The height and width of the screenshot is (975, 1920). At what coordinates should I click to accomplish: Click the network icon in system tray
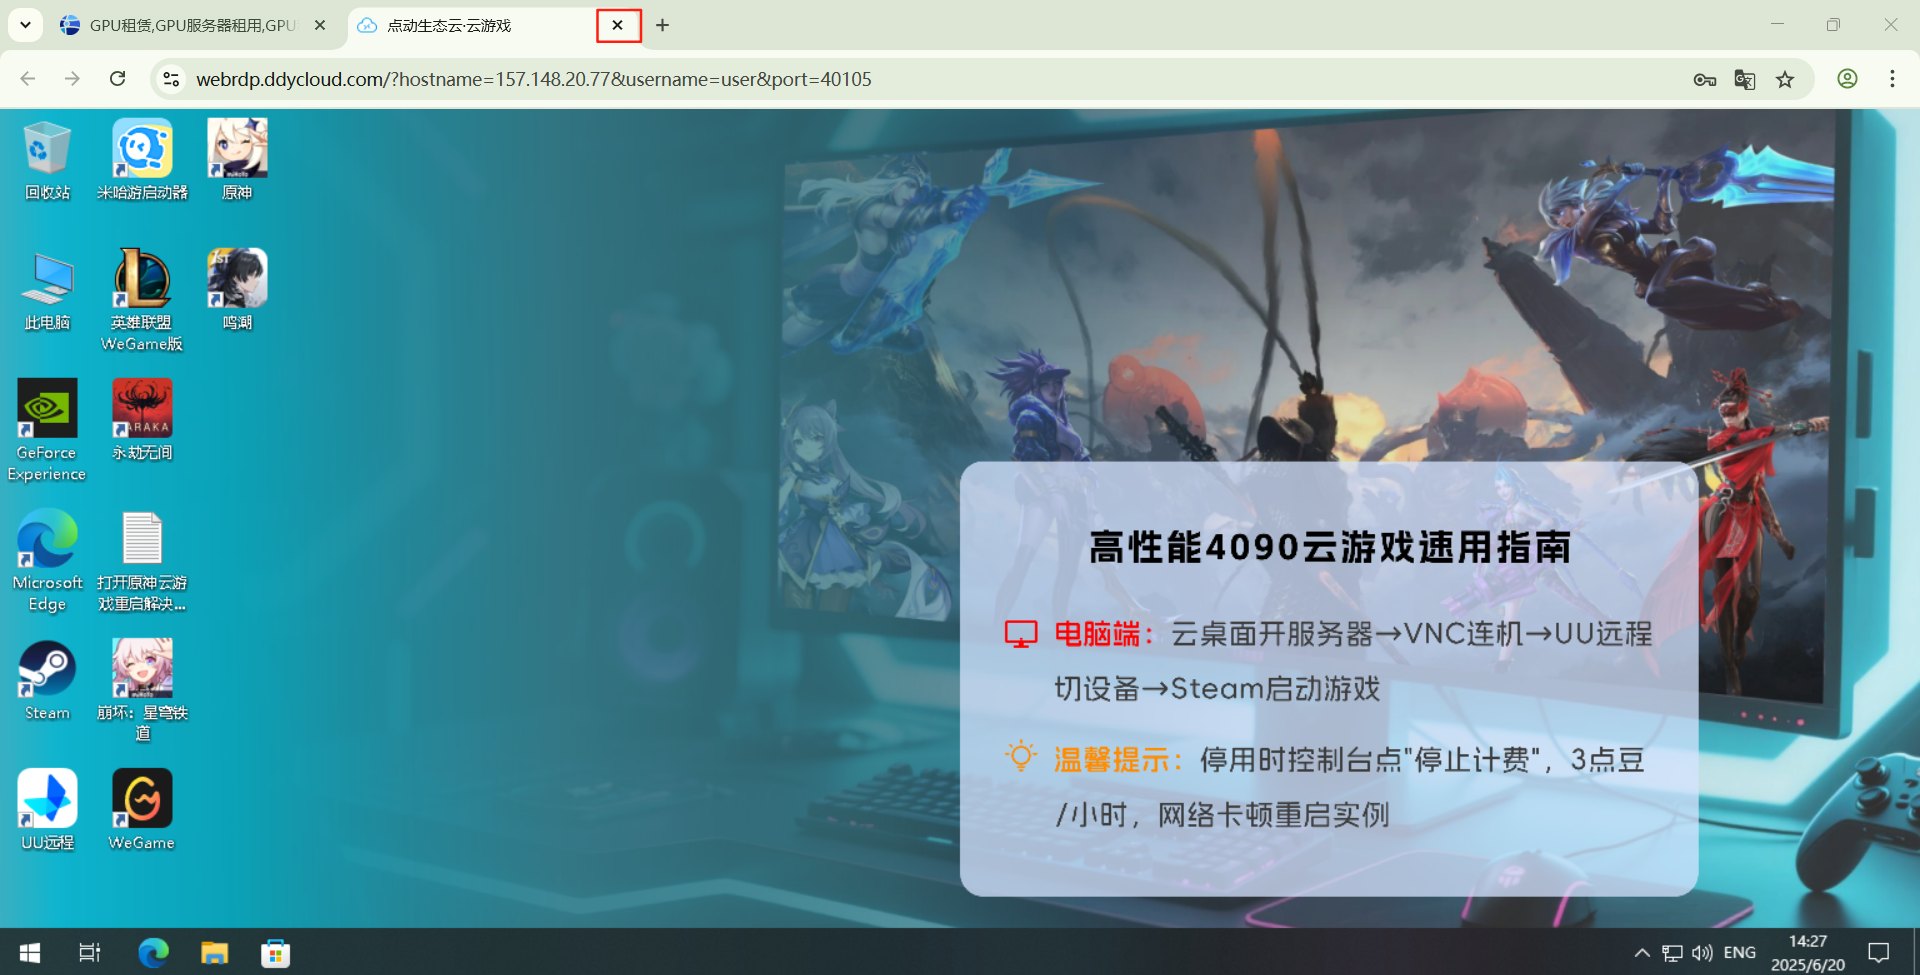click(1672, 953)
